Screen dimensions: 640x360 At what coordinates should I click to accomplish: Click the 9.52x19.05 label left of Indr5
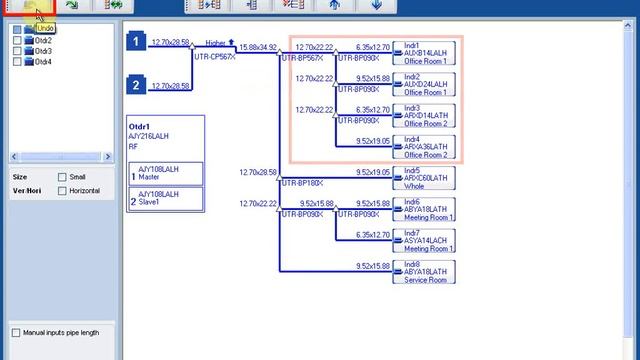click(x=373, y=172)
